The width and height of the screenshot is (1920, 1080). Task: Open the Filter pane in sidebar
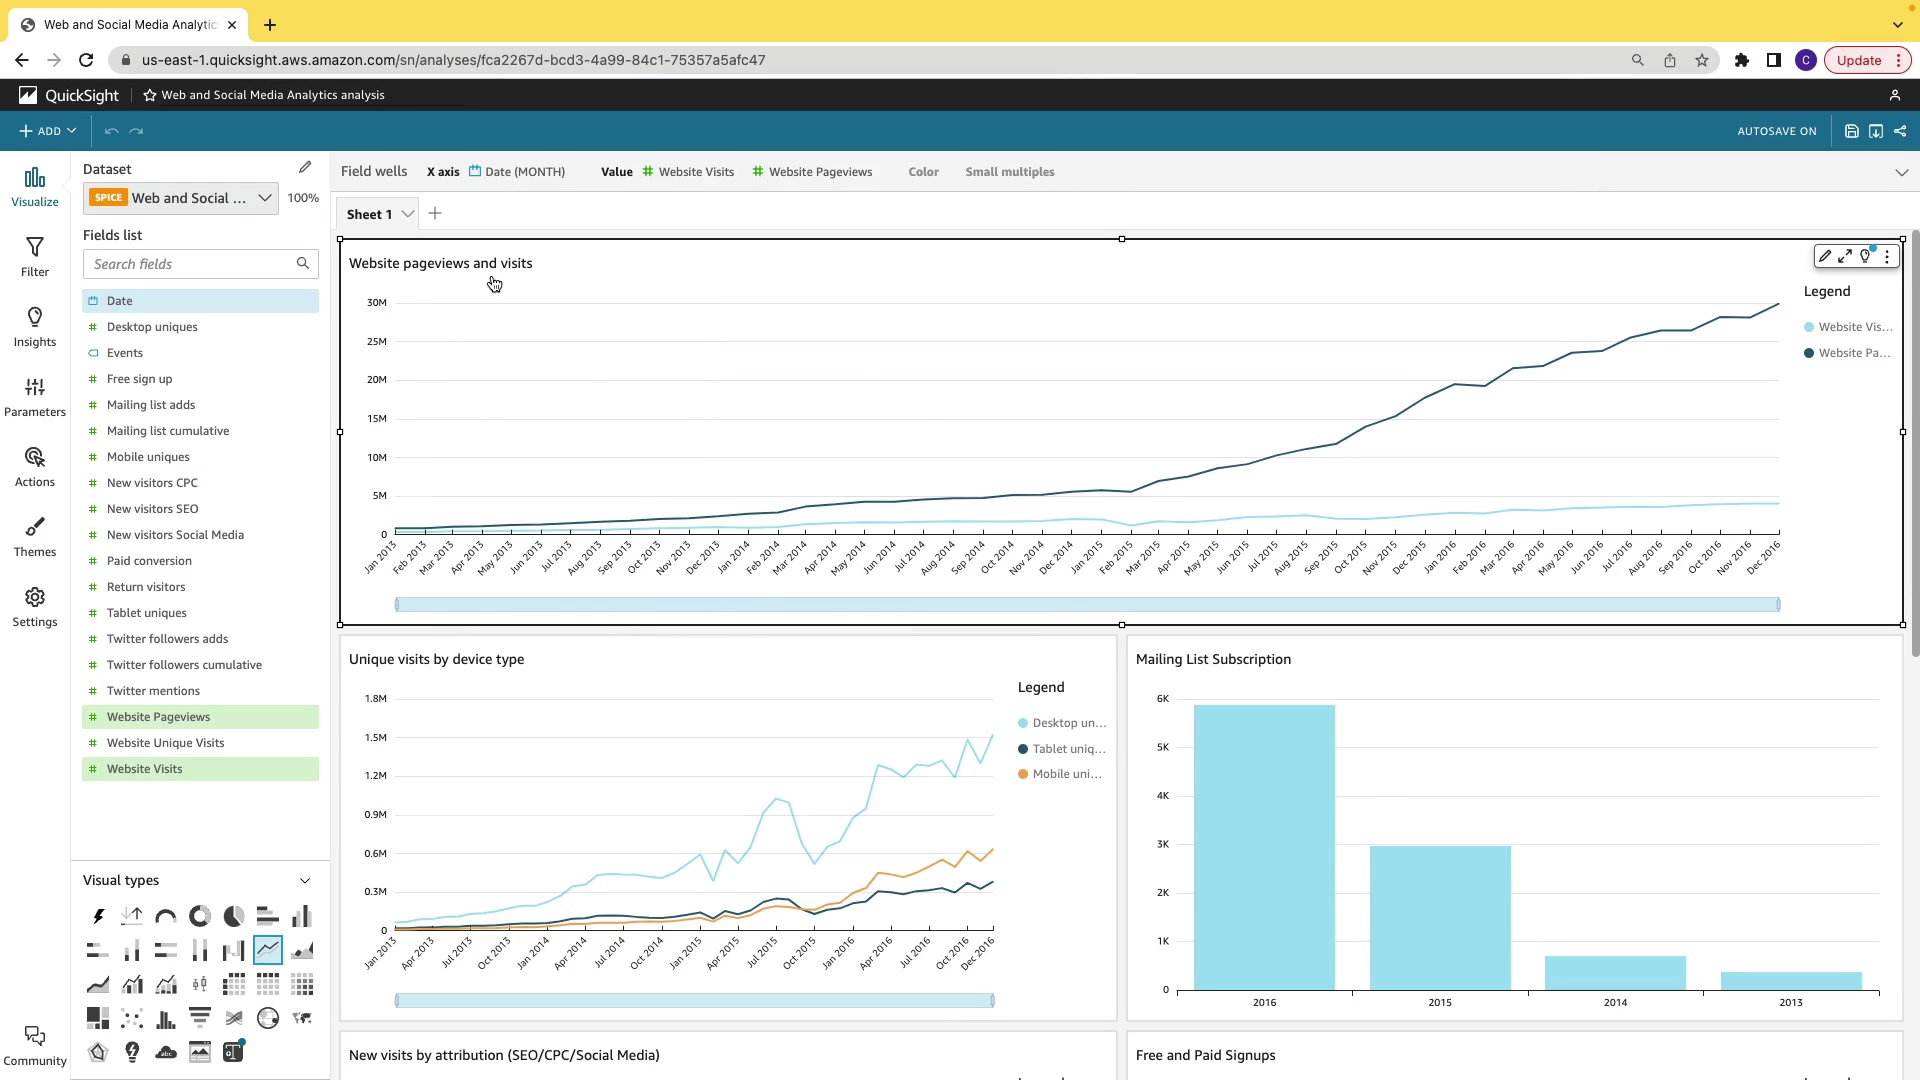click(35, 256)
